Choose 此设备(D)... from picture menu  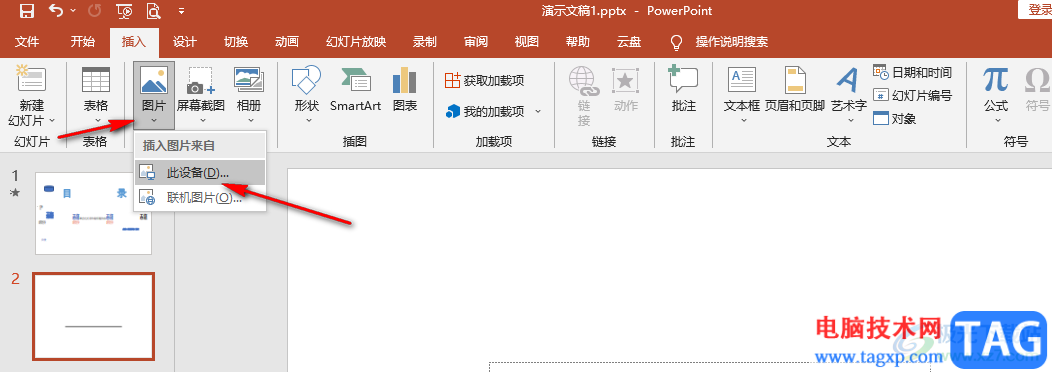[200, 172]
